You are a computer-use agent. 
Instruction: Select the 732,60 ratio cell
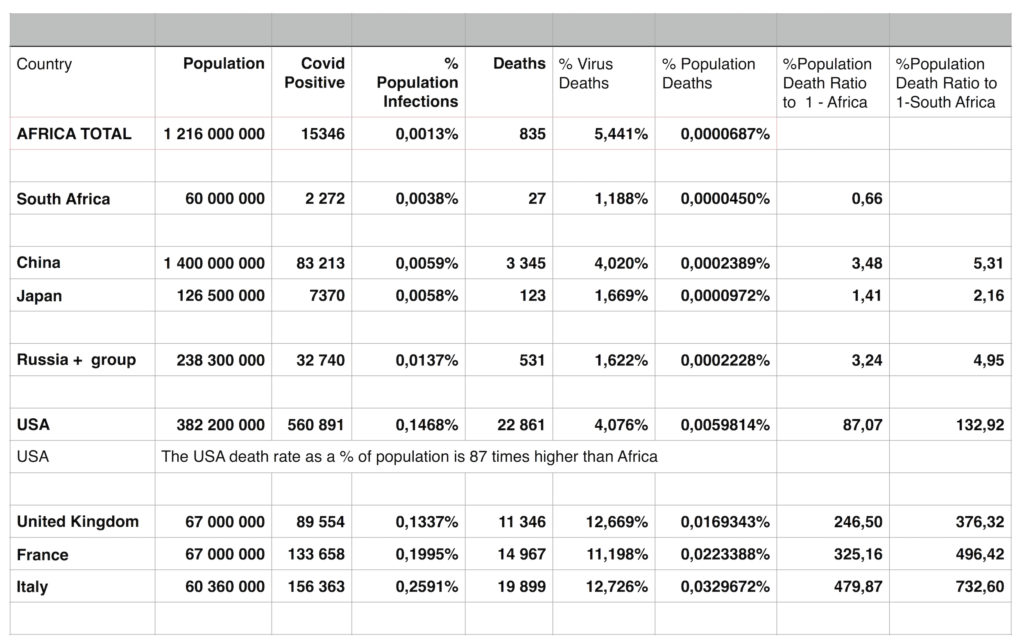(x=950, y=586)
